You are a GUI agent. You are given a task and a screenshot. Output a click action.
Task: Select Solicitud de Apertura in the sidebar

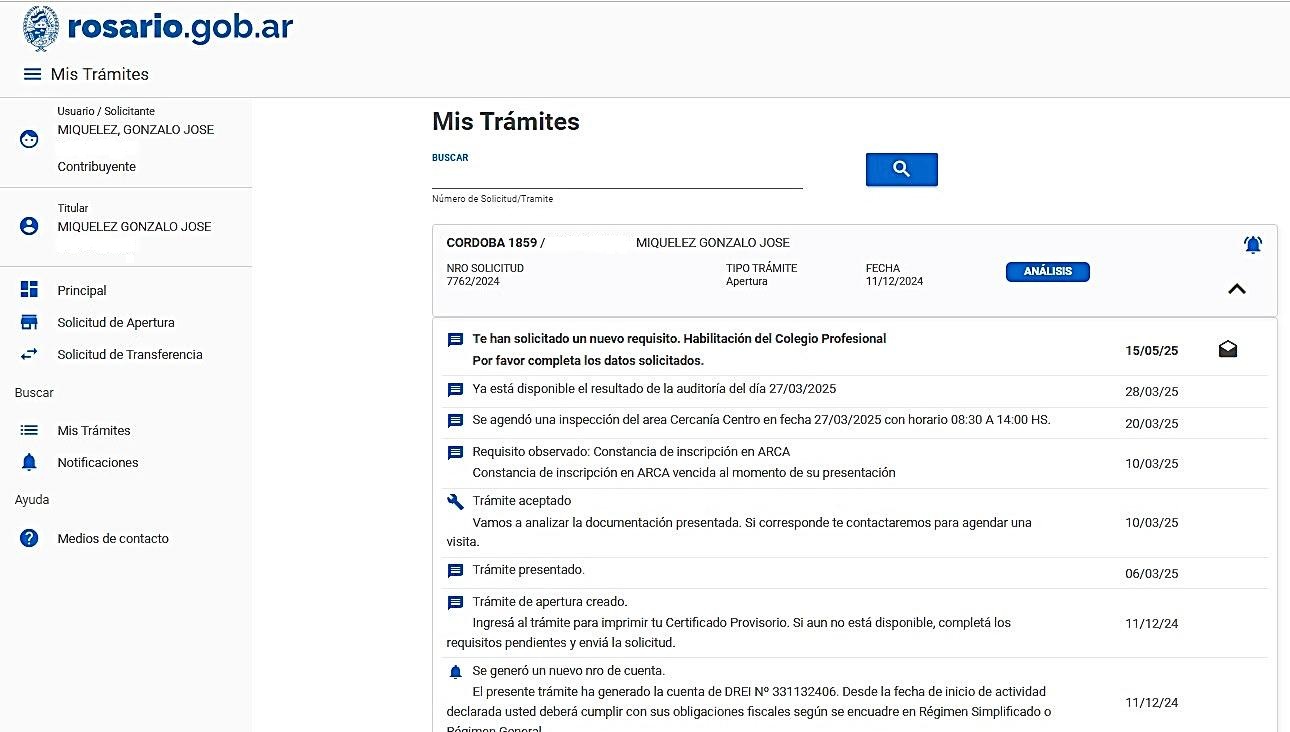[115, 323]
